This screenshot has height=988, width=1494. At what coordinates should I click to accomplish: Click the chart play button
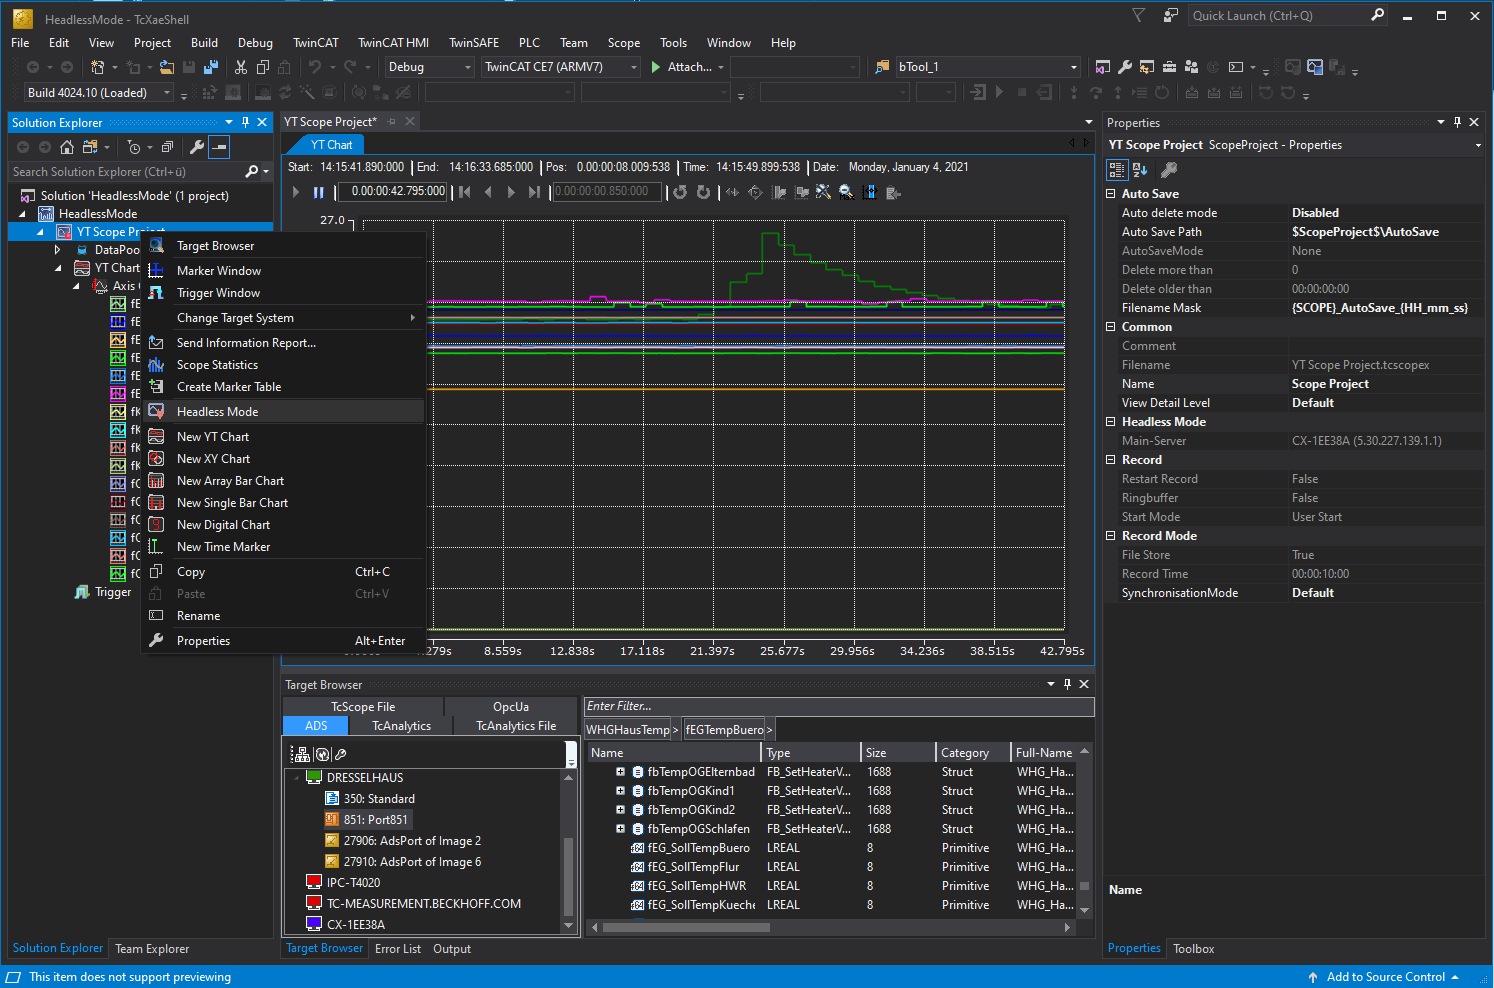click(296, 192)
